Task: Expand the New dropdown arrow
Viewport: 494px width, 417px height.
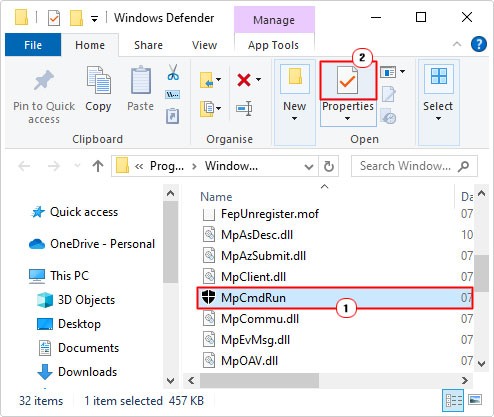Action: click(x=295, y=118)
